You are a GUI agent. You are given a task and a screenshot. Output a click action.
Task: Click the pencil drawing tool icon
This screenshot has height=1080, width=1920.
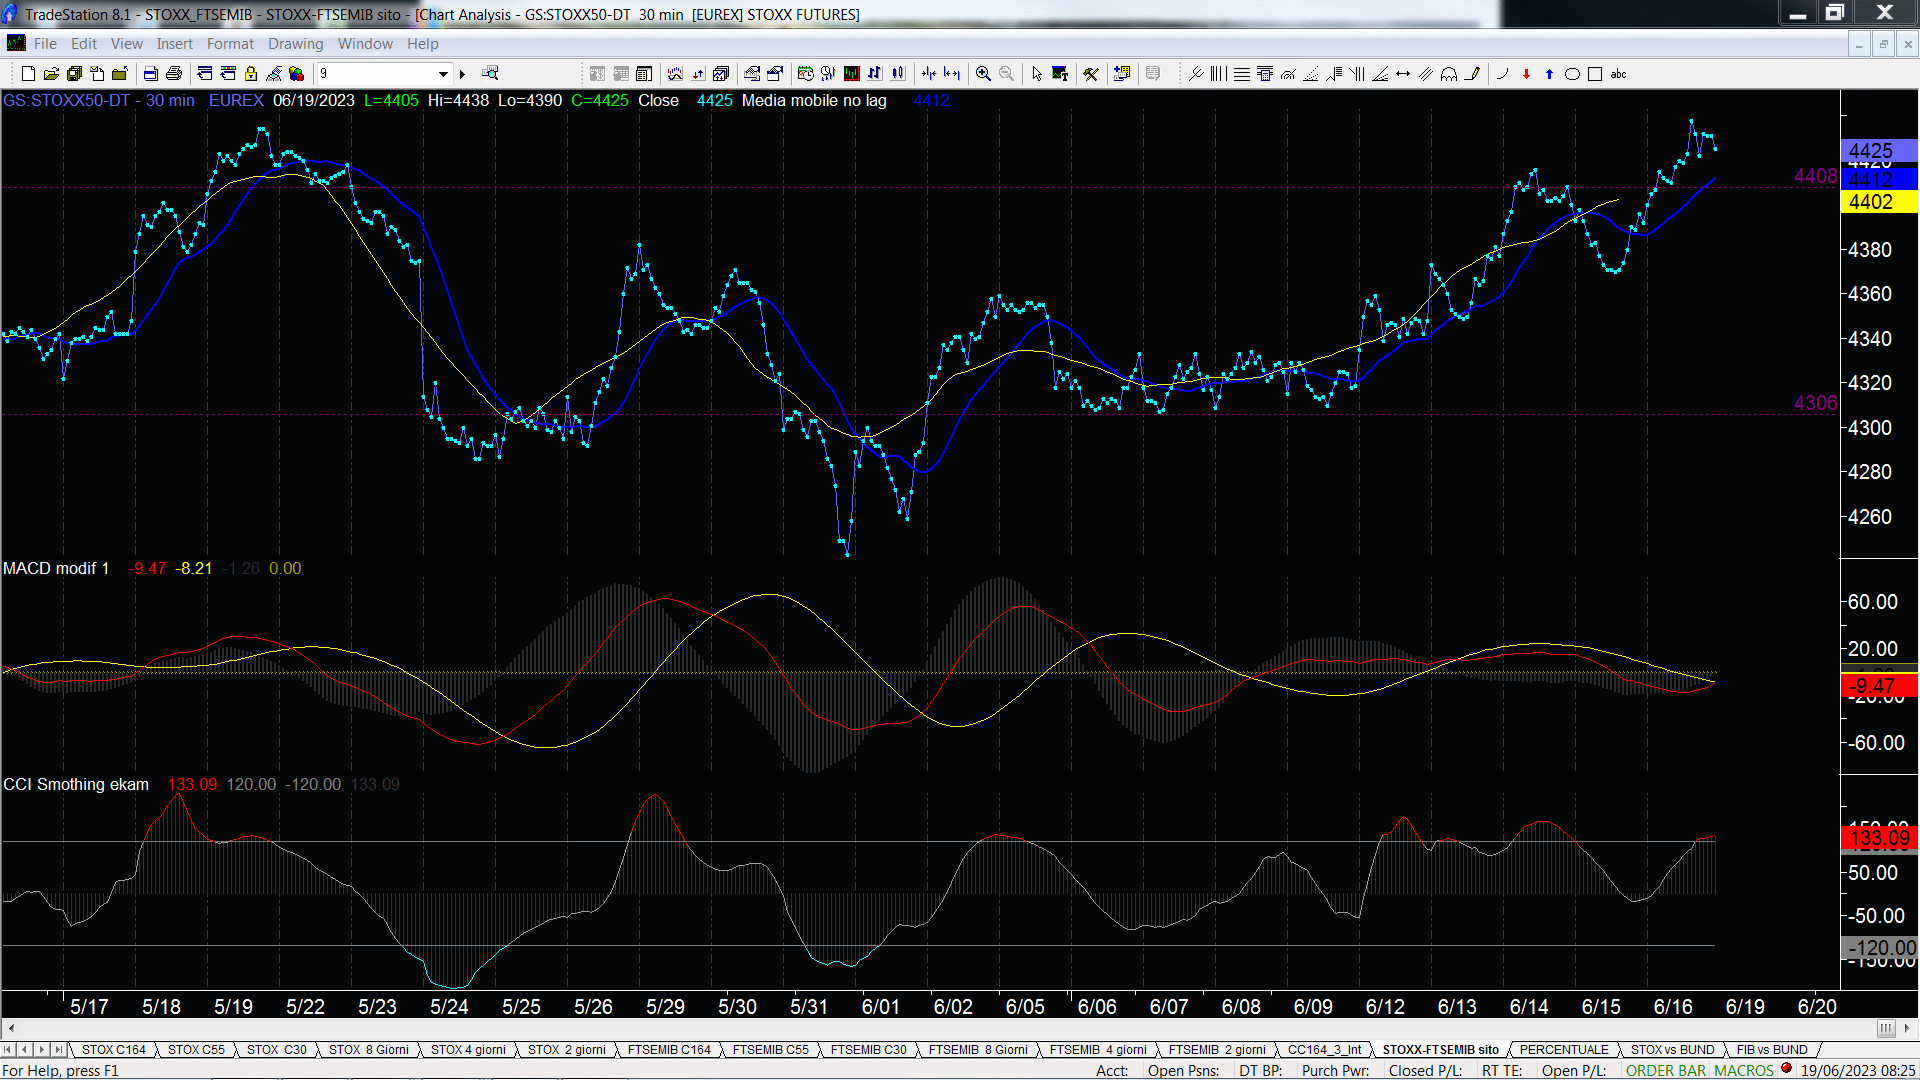click(x=1472, y=74)
